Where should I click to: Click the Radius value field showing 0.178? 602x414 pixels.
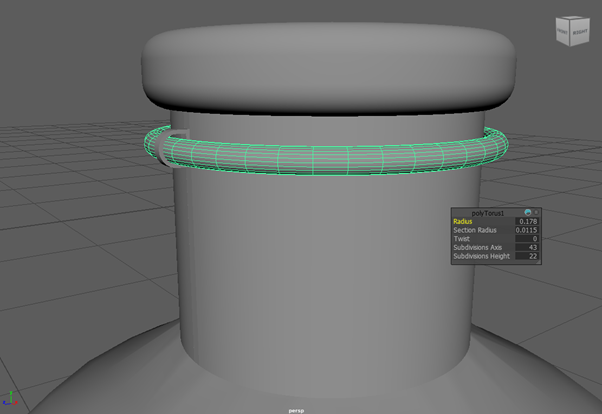[x=526, y=221]
